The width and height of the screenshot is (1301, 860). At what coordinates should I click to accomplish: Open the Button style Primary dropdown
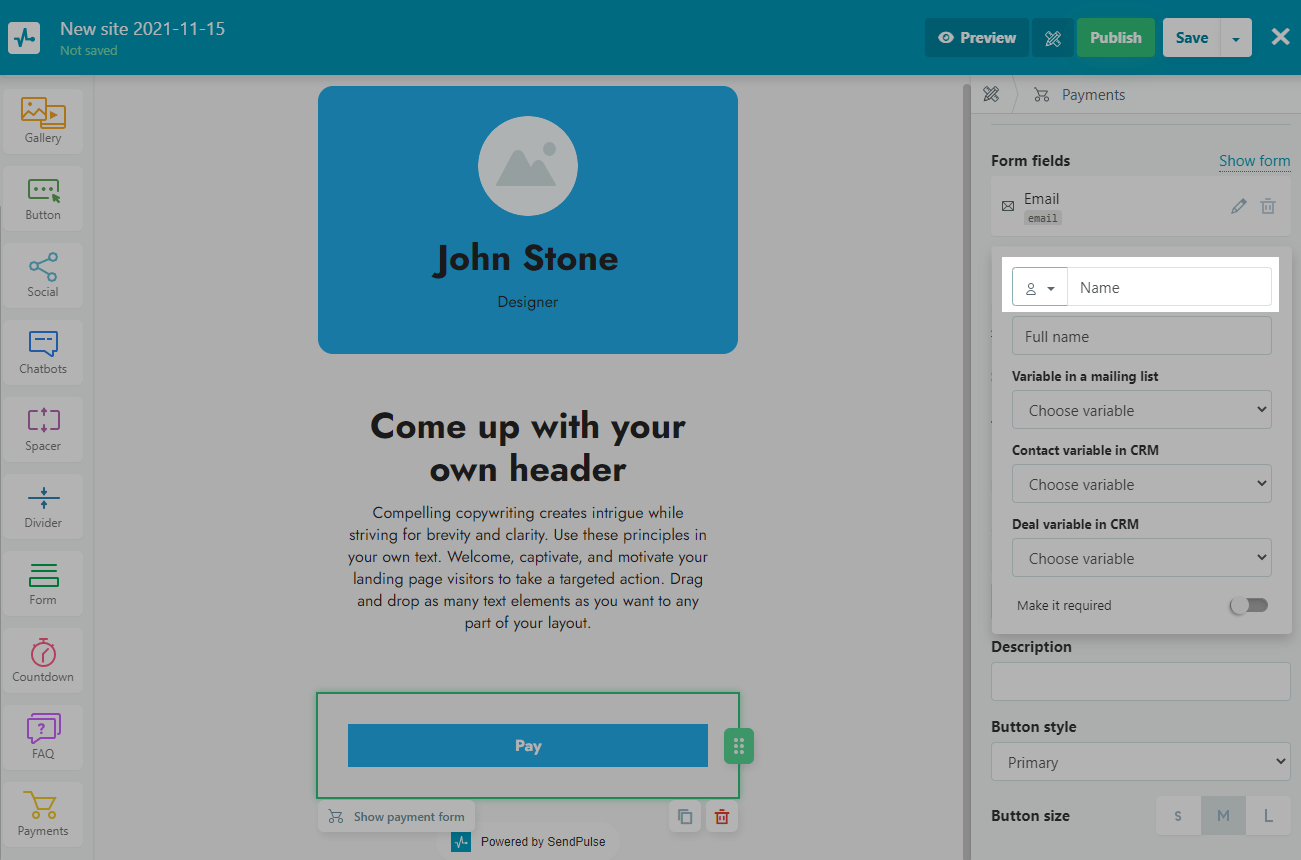click(1140, 762)
